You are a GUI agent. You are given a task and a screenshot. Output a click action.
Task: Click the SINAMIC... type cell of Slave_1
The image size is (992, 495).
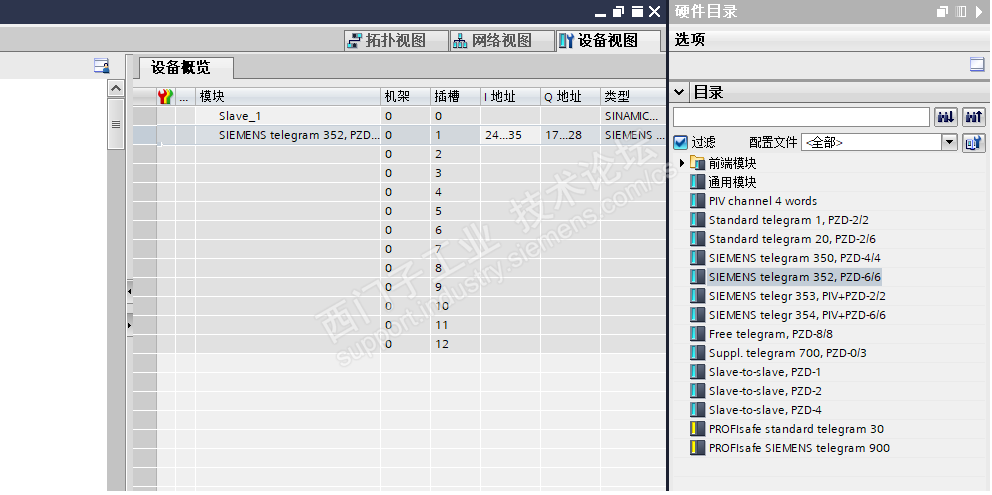point(632,116)
